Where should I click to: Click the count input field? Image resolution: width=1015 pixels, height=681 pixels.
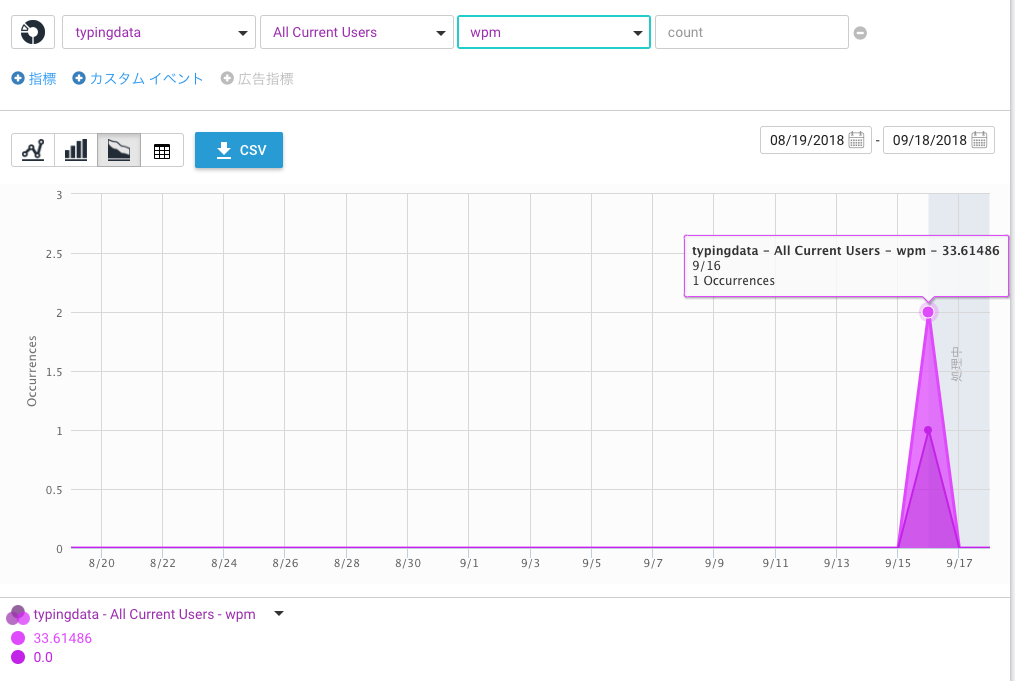point(752,32)
